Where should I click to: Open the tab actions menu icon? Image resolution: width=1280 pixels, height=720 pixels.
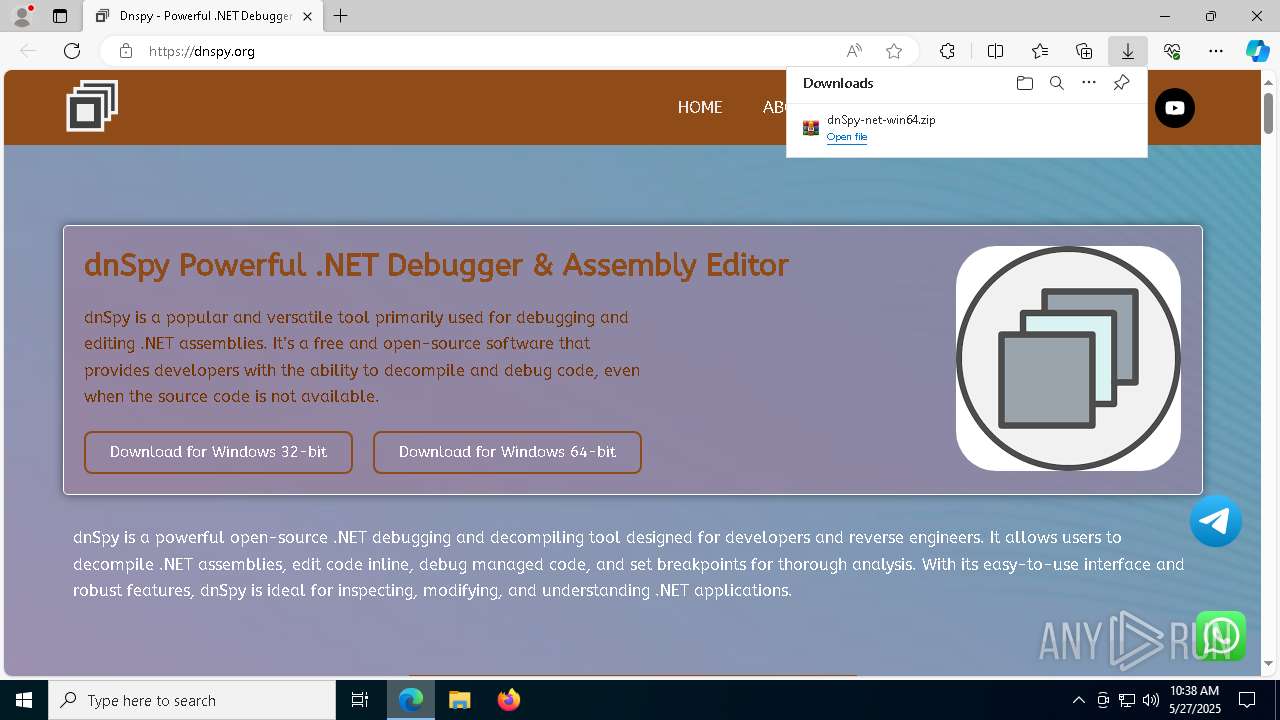(x=60, y=16)
